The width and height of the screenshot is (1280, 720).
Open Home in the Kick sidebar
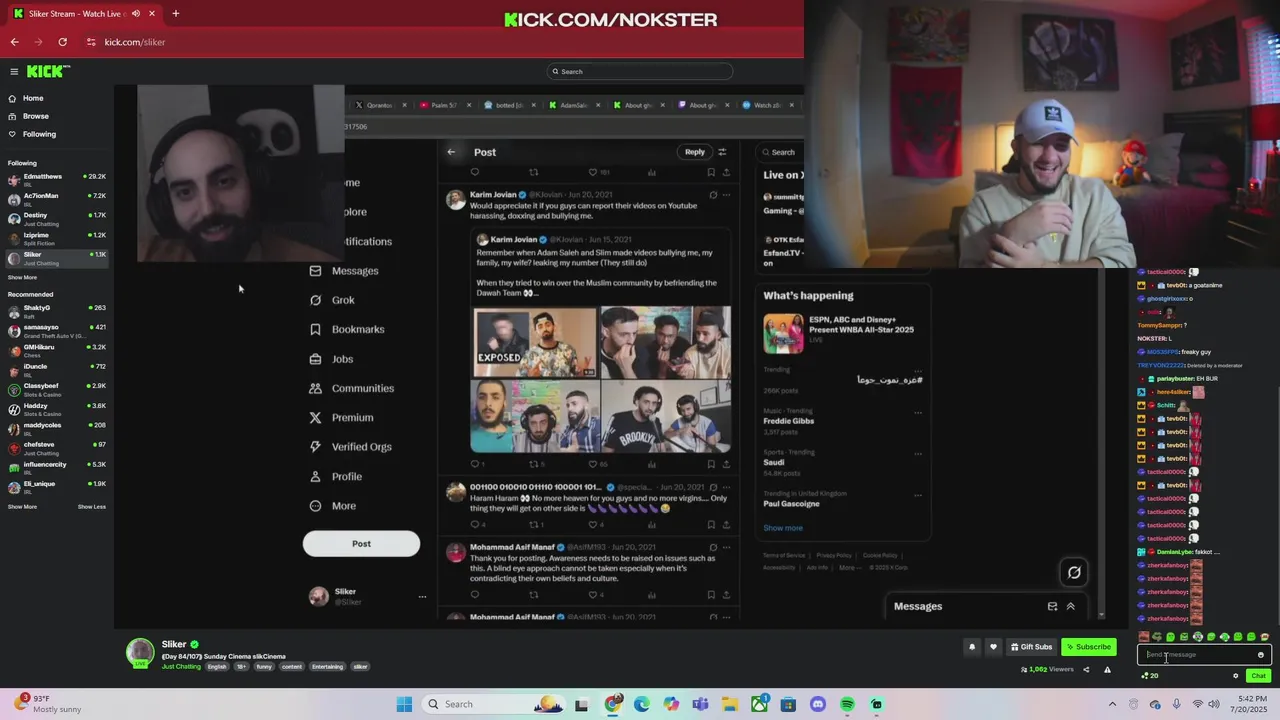click(x=27, y=98)
